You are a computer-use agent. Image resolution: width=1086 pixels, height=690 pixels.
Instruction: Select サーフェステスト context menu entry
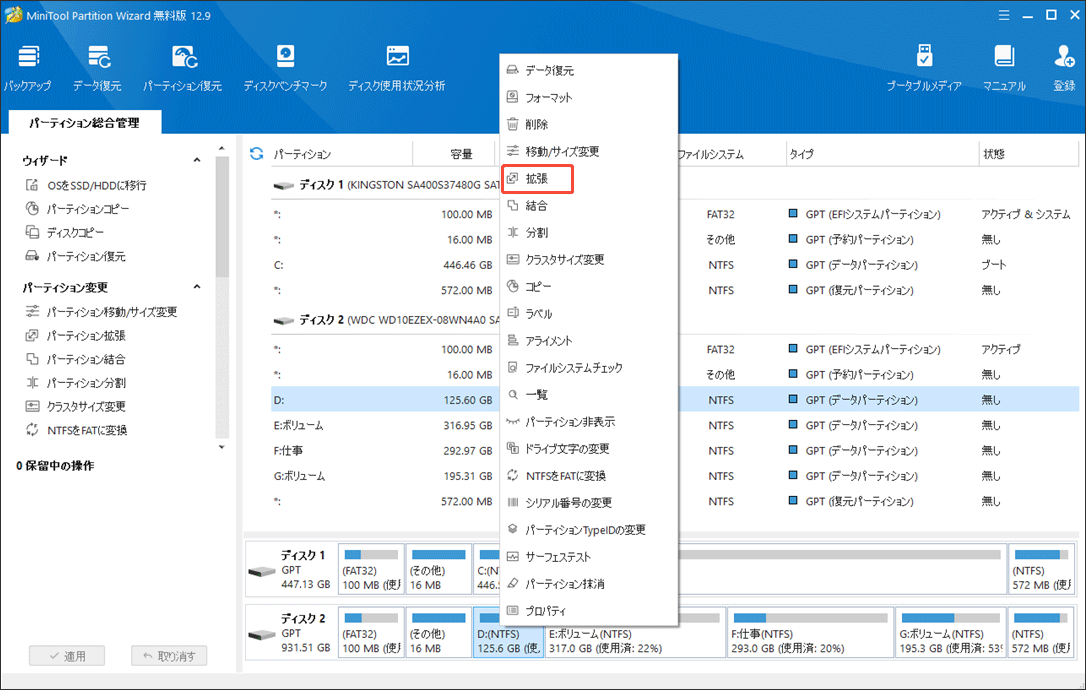(589, 556)
